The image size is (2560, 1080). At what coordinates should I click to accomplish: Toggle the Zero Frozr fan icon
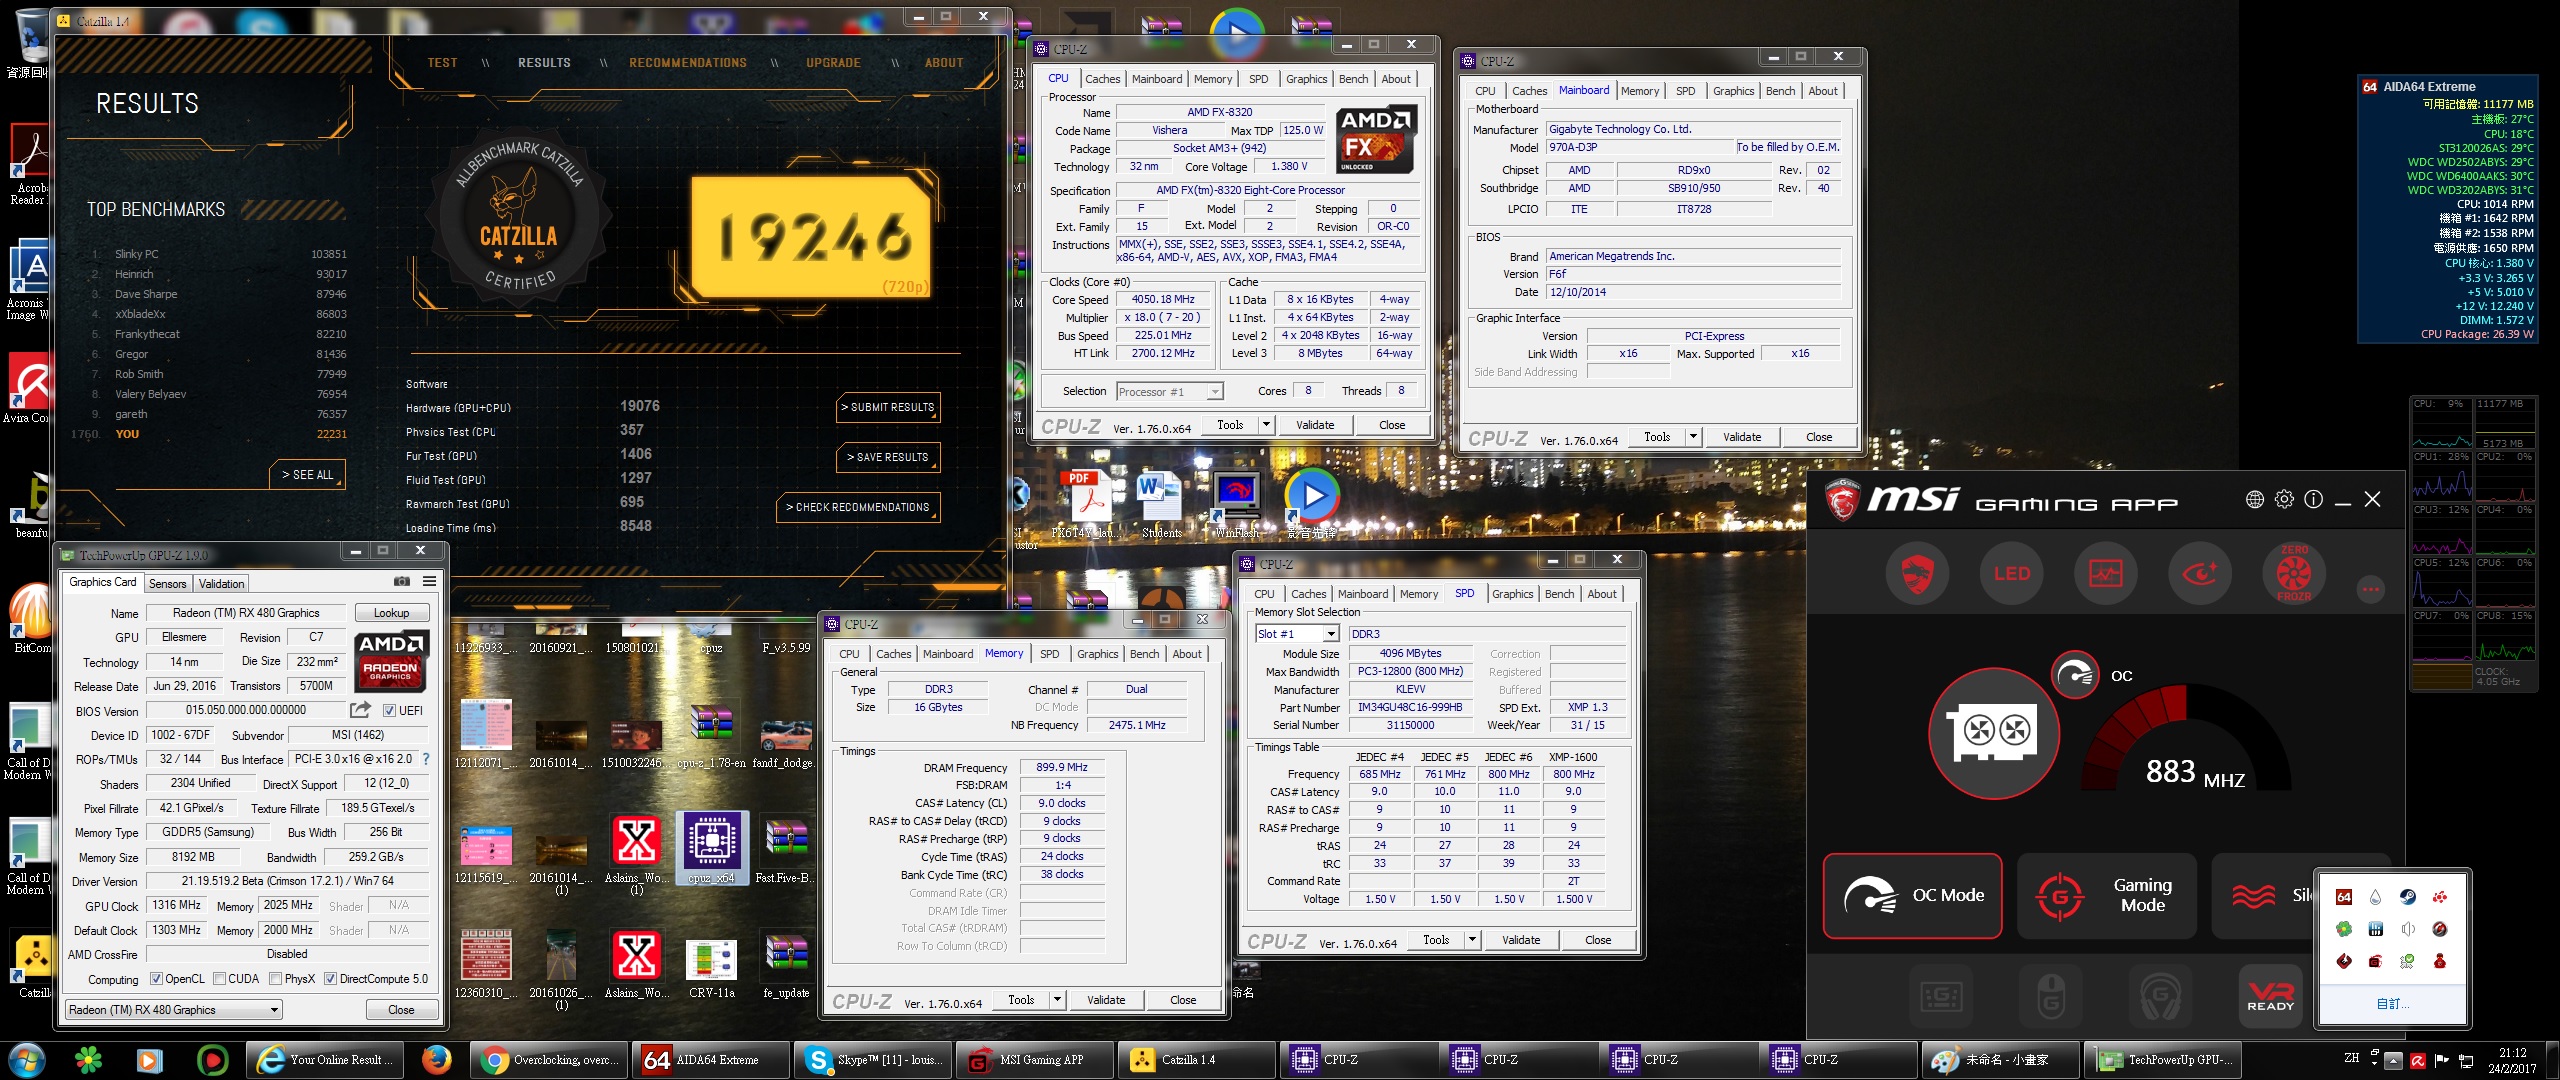click(2293, 574)
